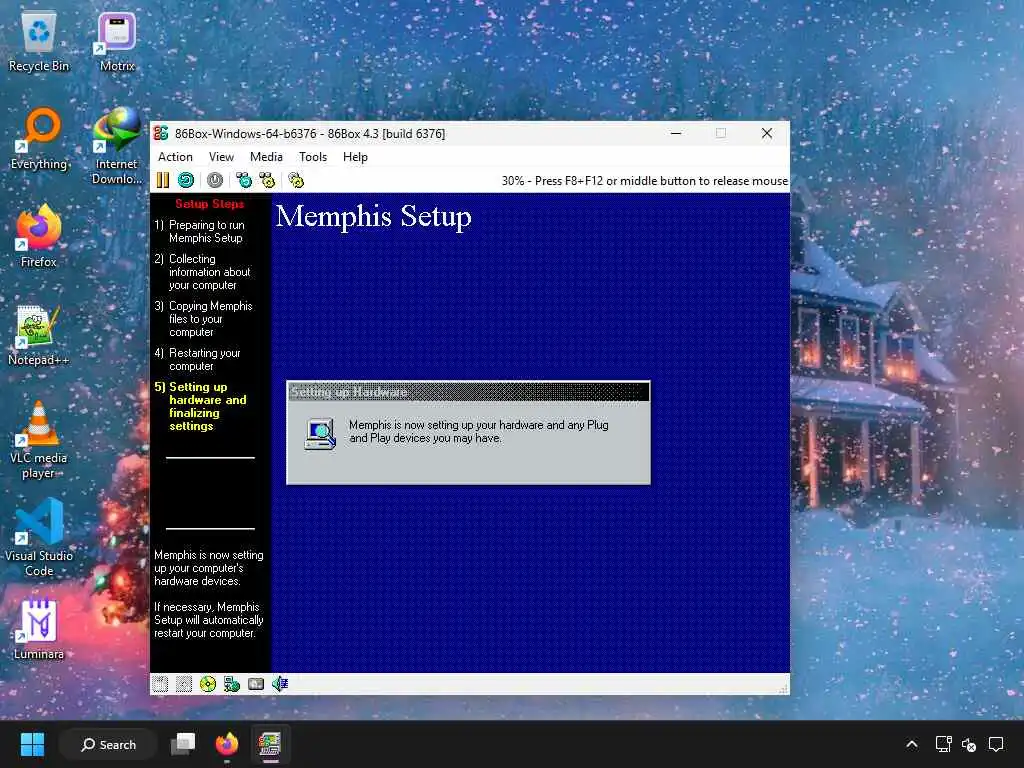Click step '2) Collecting information about your computer'
Image resolution: width=1024 pixels, height=768 pixels.
(202, 272)
